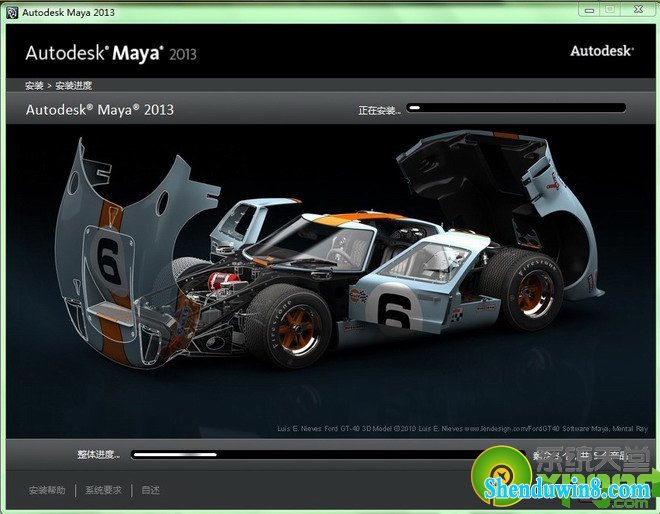
Task: Click the 安装进度 breadcrumb item
Action: [x=74, y=86]
